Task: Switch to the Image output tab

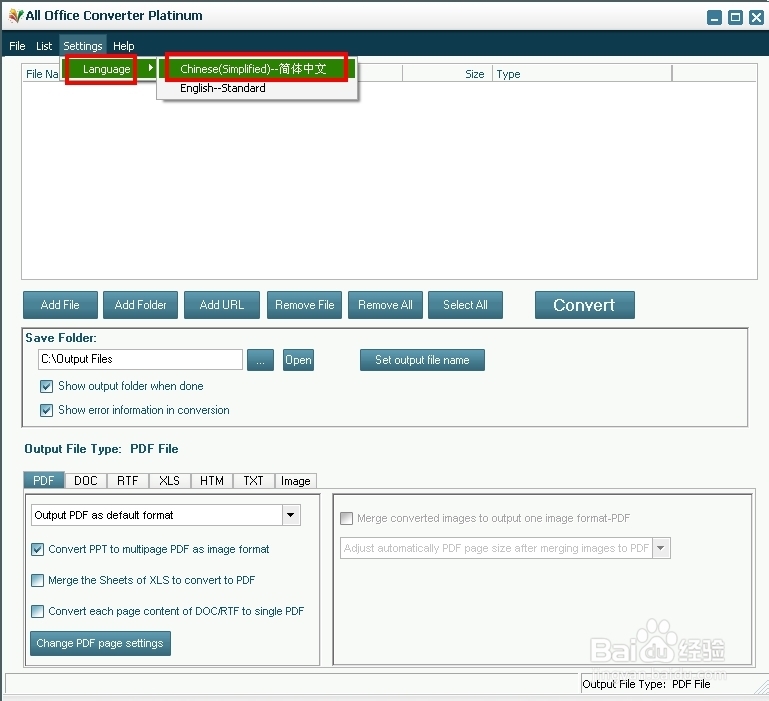Action: (296, 481)
